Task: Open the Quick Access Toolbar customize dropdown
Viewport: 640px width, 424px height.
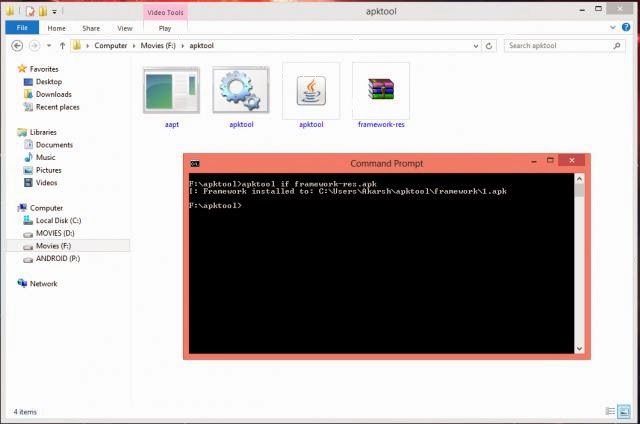Action: (x=54, y=12)
